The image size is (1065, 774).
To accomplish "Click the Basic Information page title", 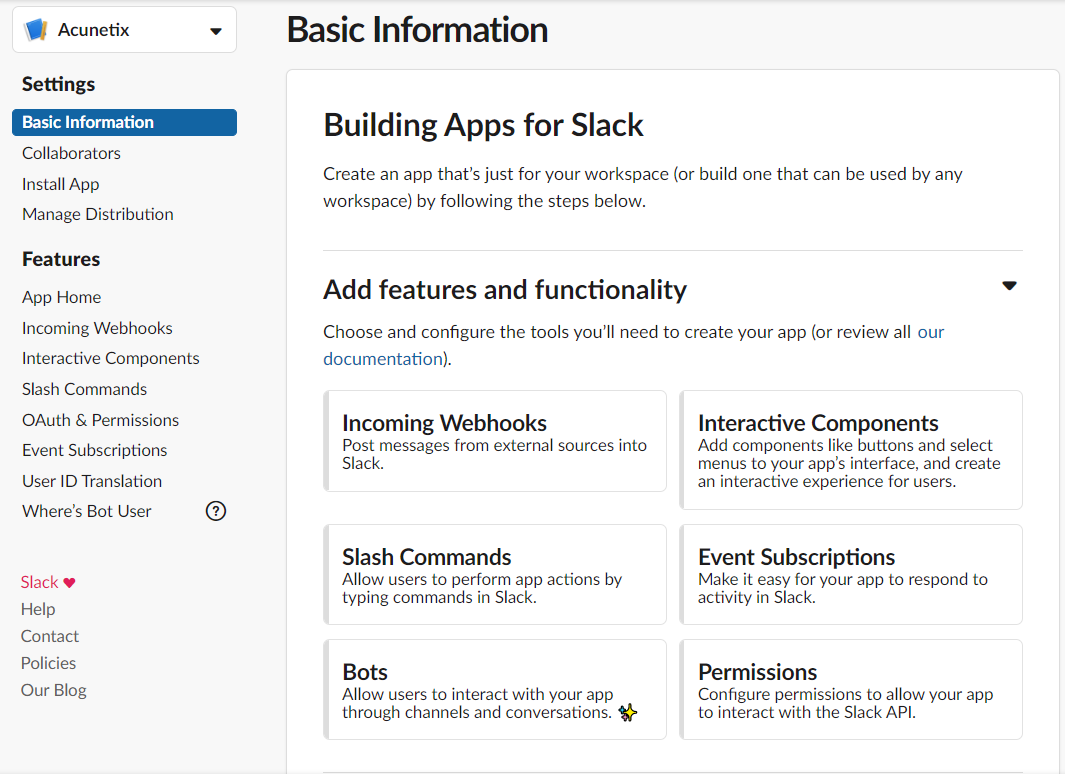I will coord(417,30).
